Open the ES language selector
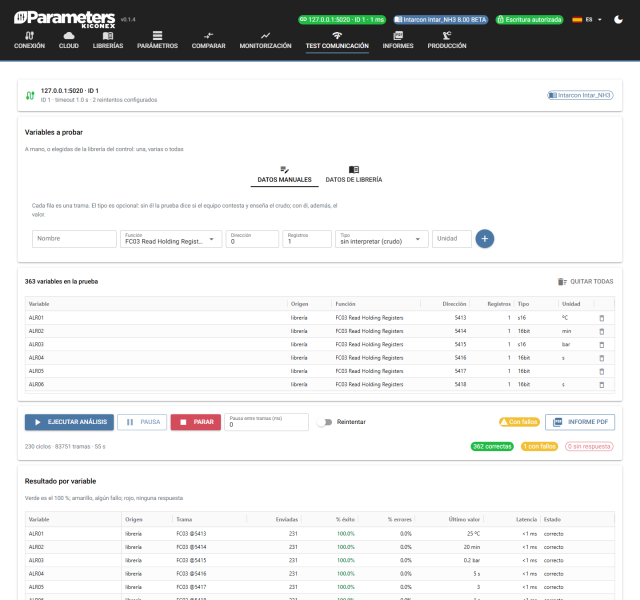Viewport: 640px width, 600px height. (x=587, y=20)
